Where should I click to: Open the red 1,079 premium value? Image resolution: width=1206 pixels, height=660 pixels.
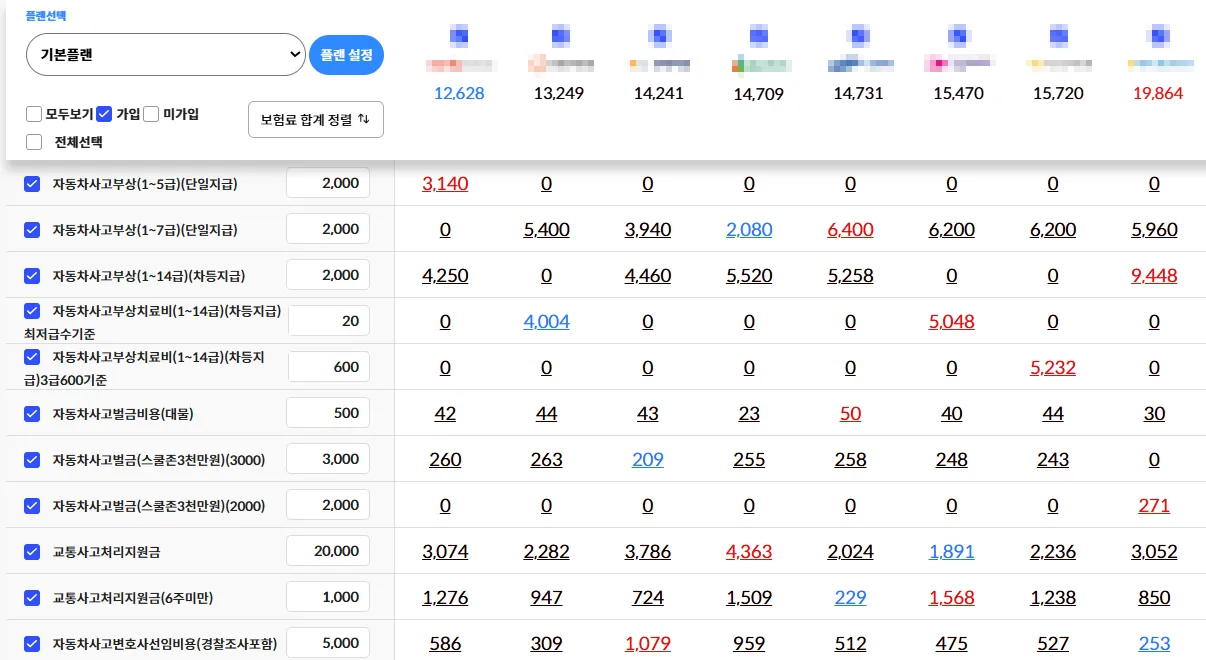coord(648,644)
